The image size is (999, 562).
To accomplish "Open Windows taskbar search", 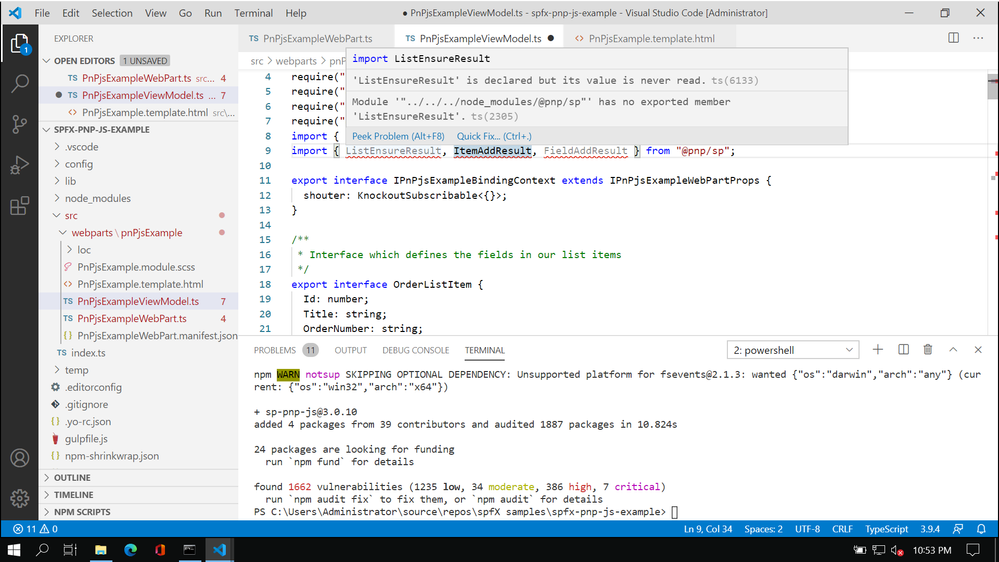I will click(x=42, y=549).
